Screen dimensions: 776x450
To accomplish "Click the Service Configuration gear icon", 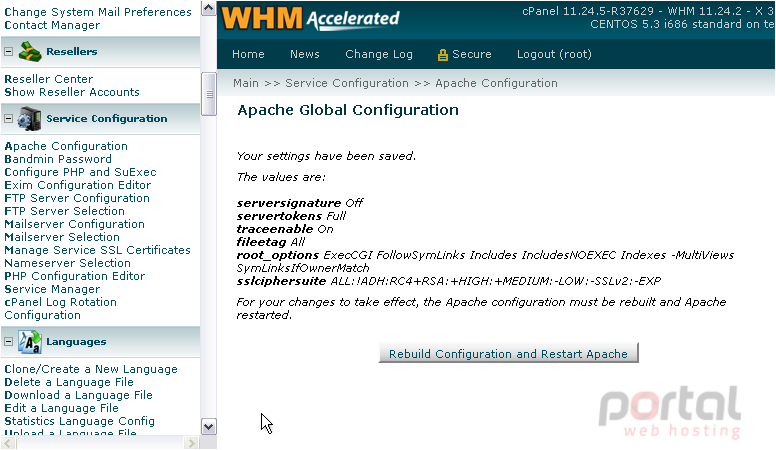I will tap(29, 119).
